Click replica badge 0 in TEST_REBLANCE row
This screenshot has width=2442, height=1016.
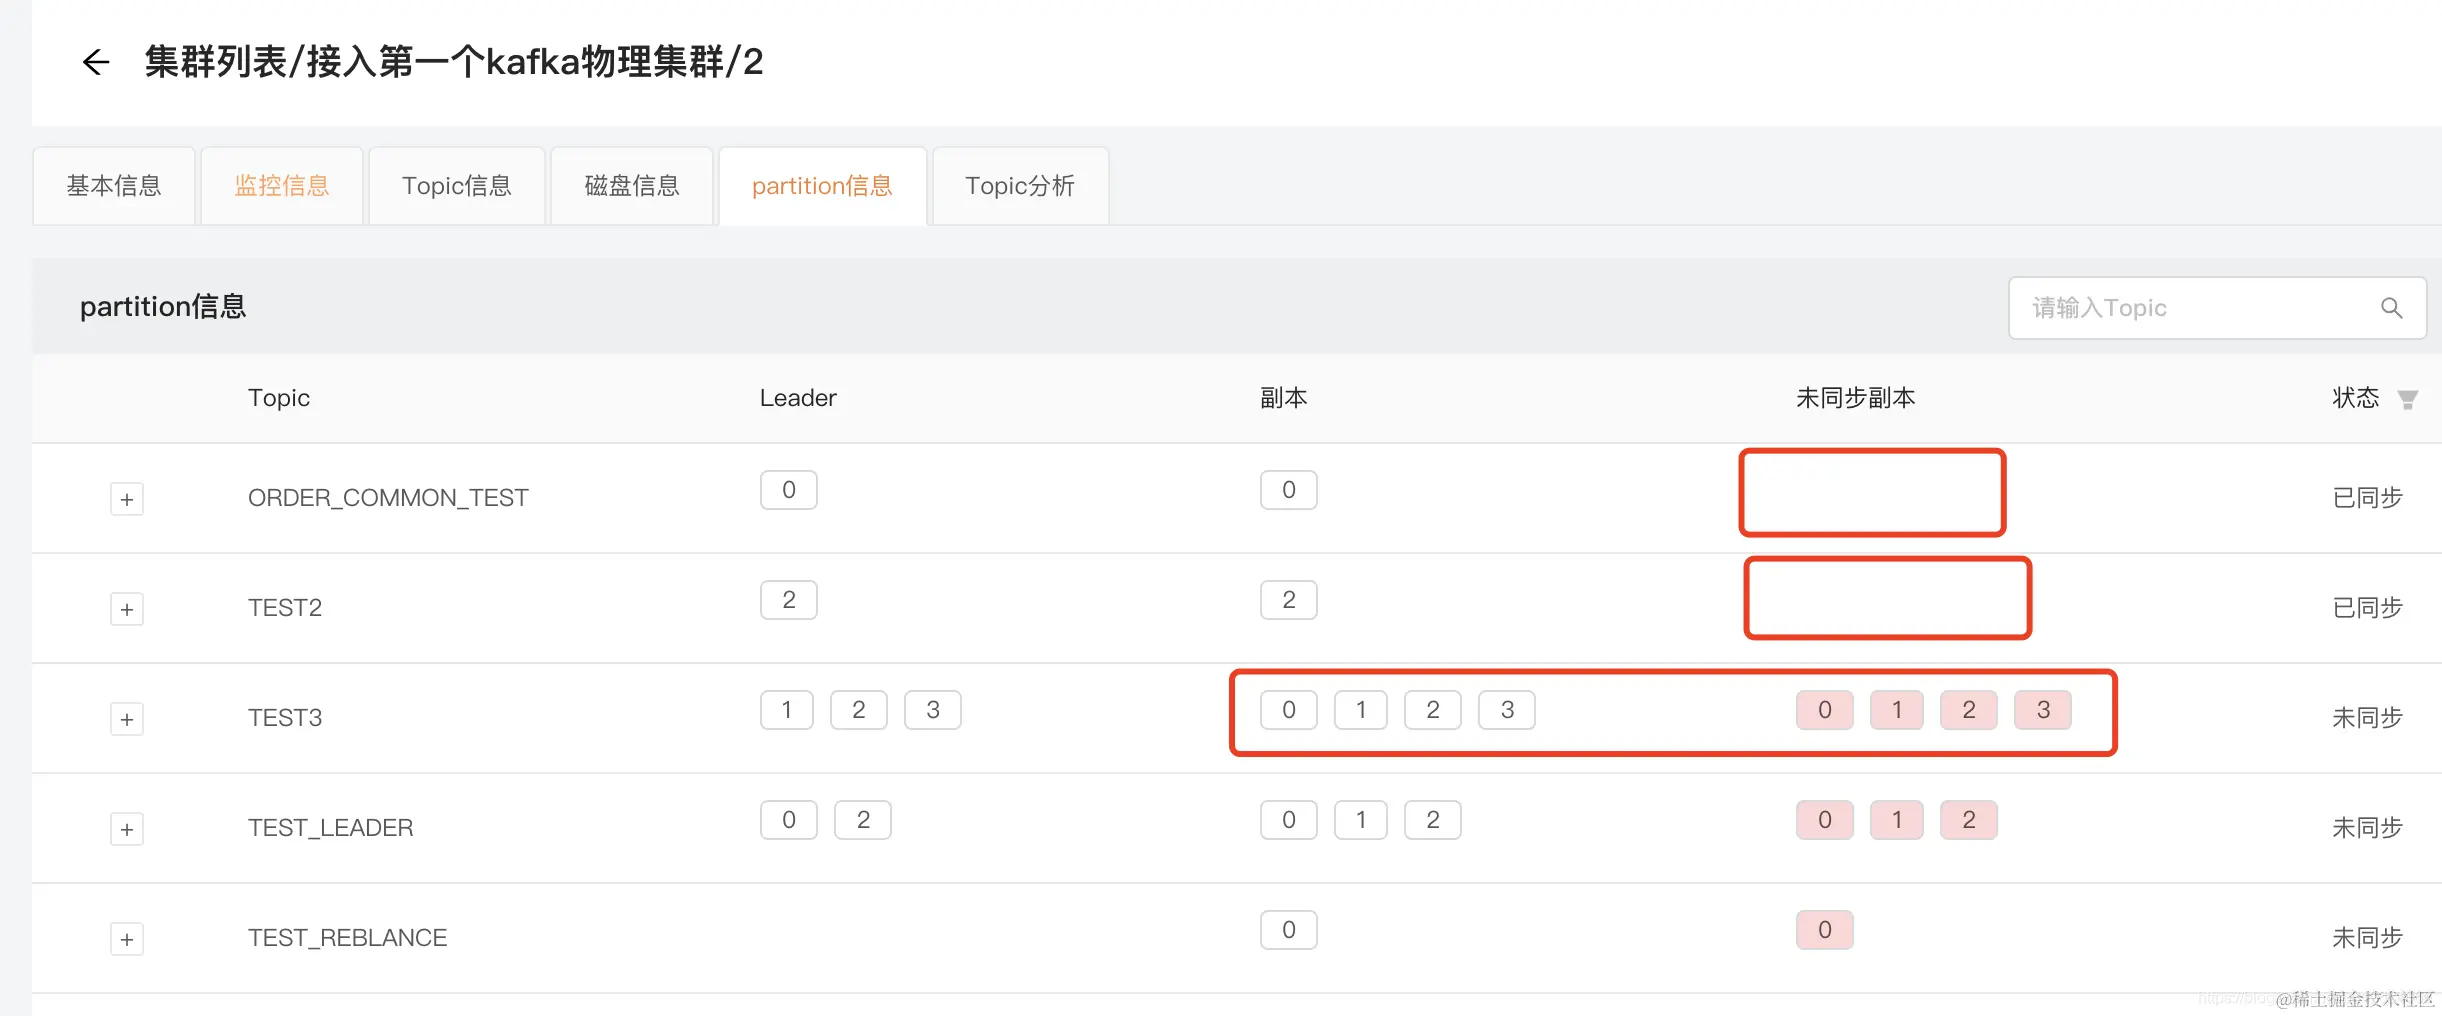click(x=1289, y=930)
